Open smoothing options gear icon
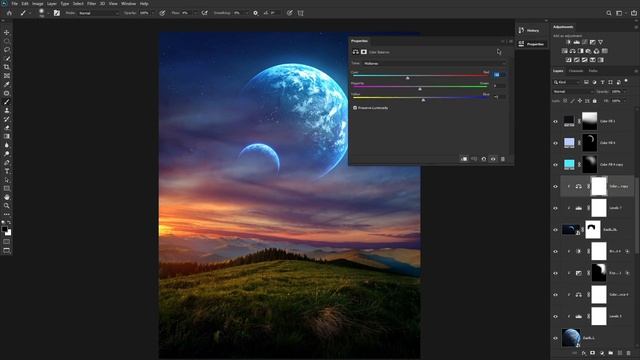The height and width of the screenshot is (360, 640). 256,13
